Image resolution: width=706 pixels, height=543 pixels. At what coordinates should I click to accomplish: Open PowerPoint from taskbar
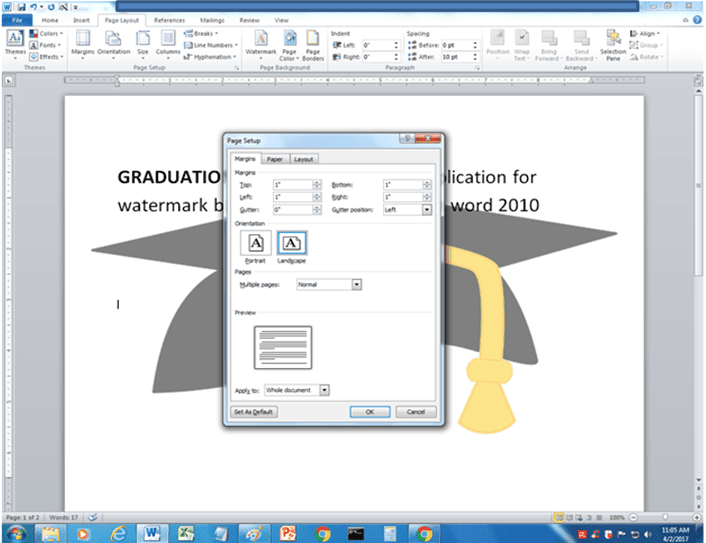(288, 534)
